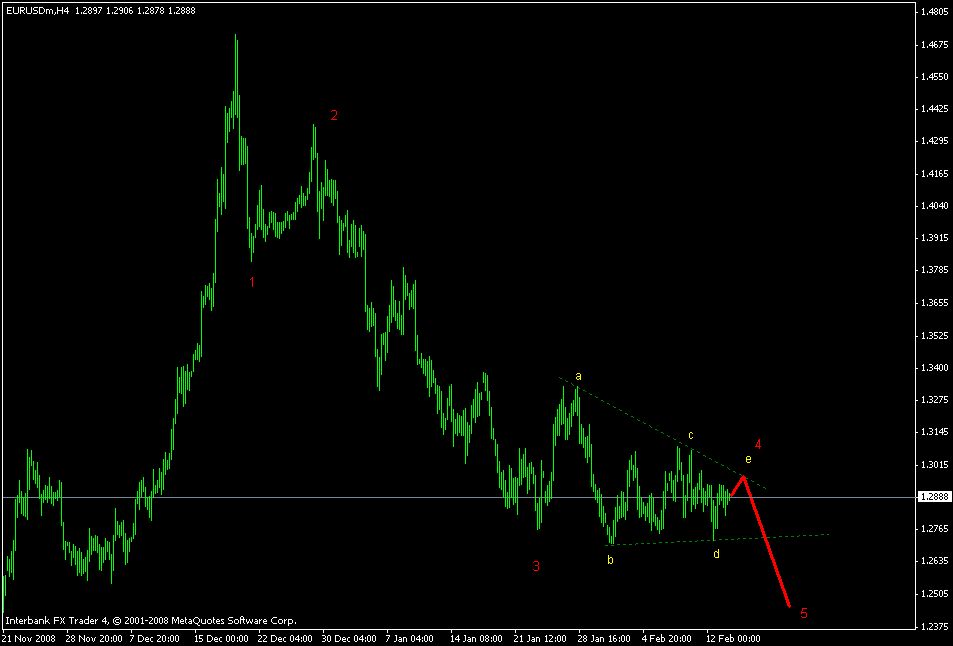Image resolution: width=953 pixels, height=646 pixels.
Task: Select the yellow "b" triangle label
Action: click(x=609, y=560)
